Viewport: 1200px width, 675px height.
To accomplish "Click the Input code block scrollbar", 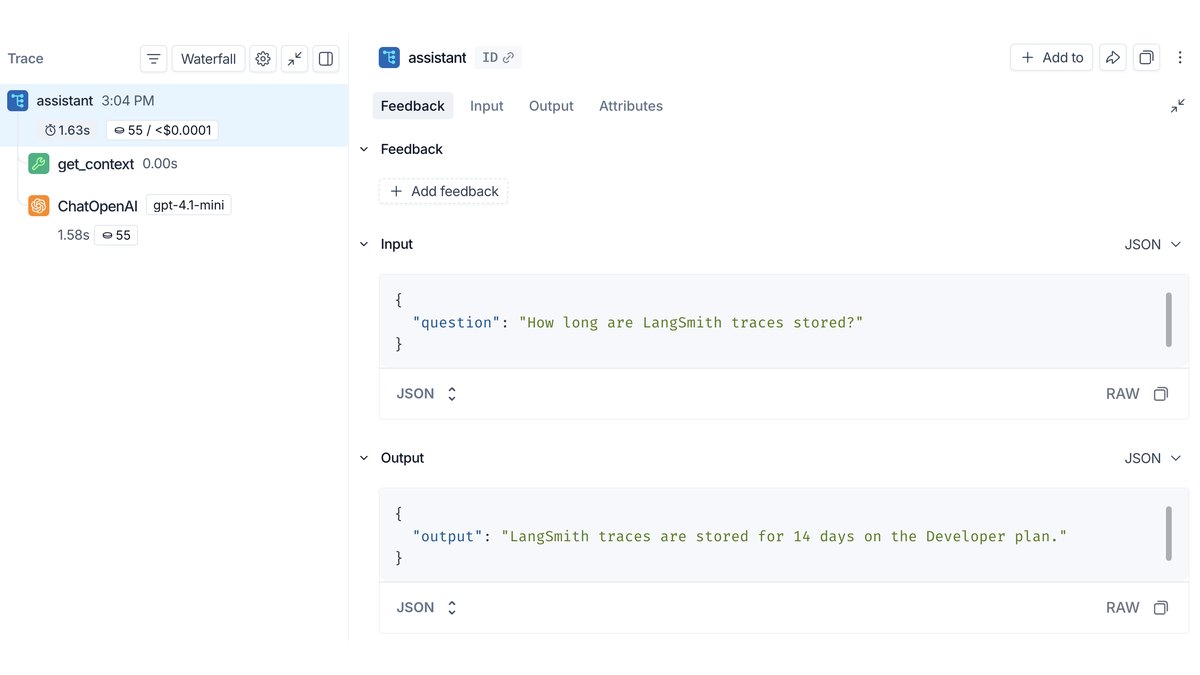I will (1169, 320).
